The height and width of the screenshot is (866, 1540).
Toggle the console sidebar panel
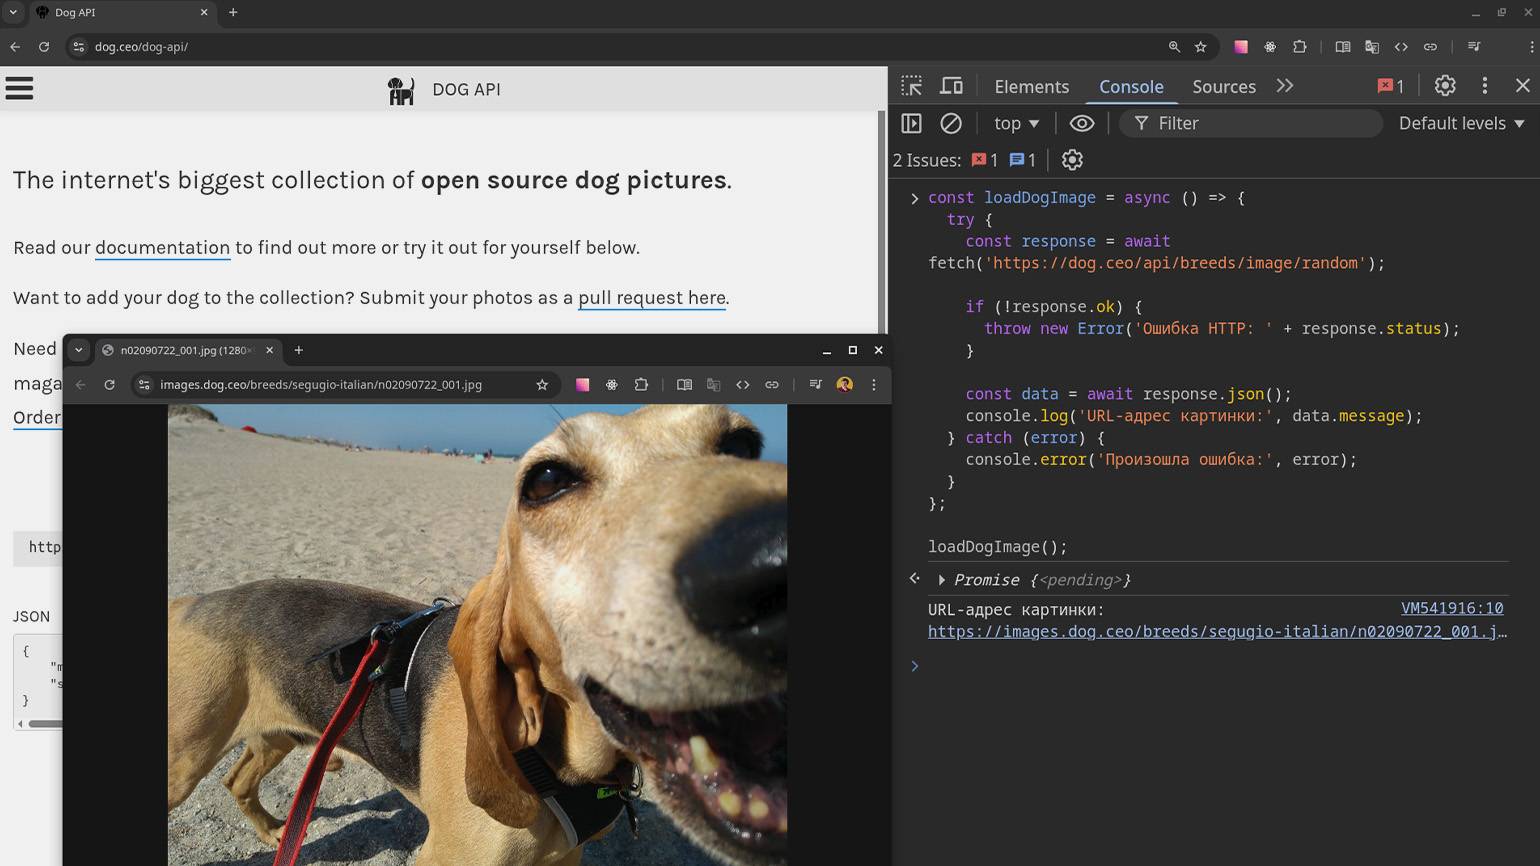pyautogui.click(x=911, y=123)
